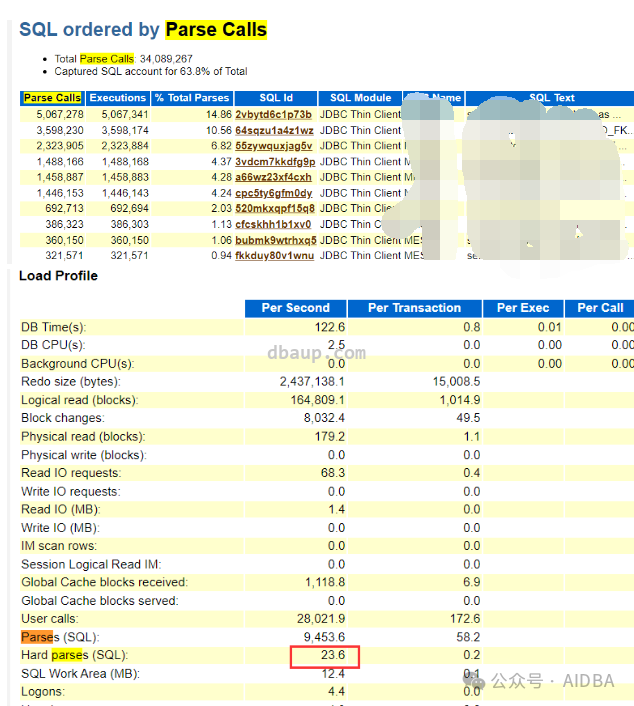Click the Redo size (bytes) row label
634x706 pixels.
tap(71, 381)
